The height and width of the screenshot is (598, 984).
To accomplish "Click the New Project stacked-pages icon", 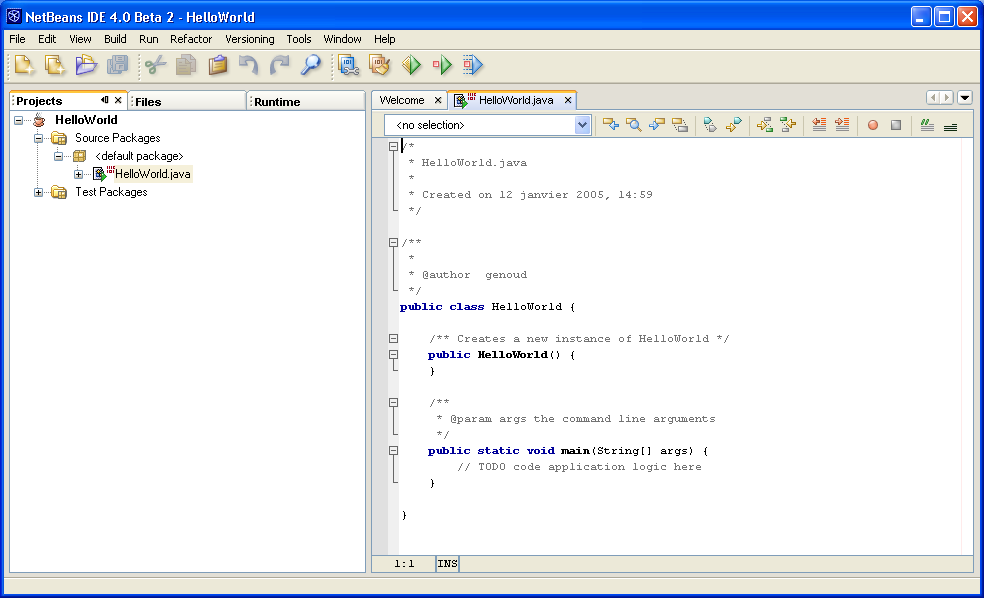I will [x=55, y=65].
